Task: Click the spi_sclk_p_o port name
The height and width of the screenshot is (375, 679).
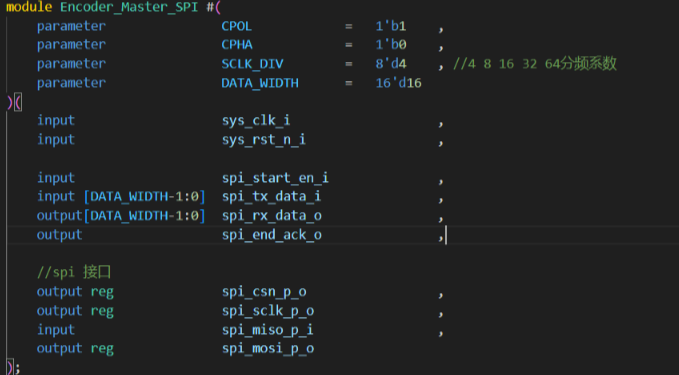Action: point(268,311)
